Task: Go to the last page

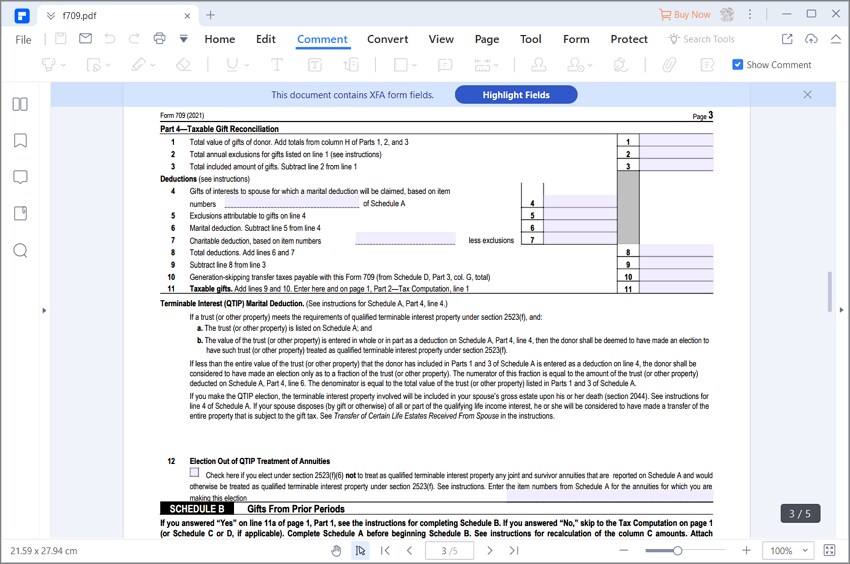Action: (x=514, y=550)
